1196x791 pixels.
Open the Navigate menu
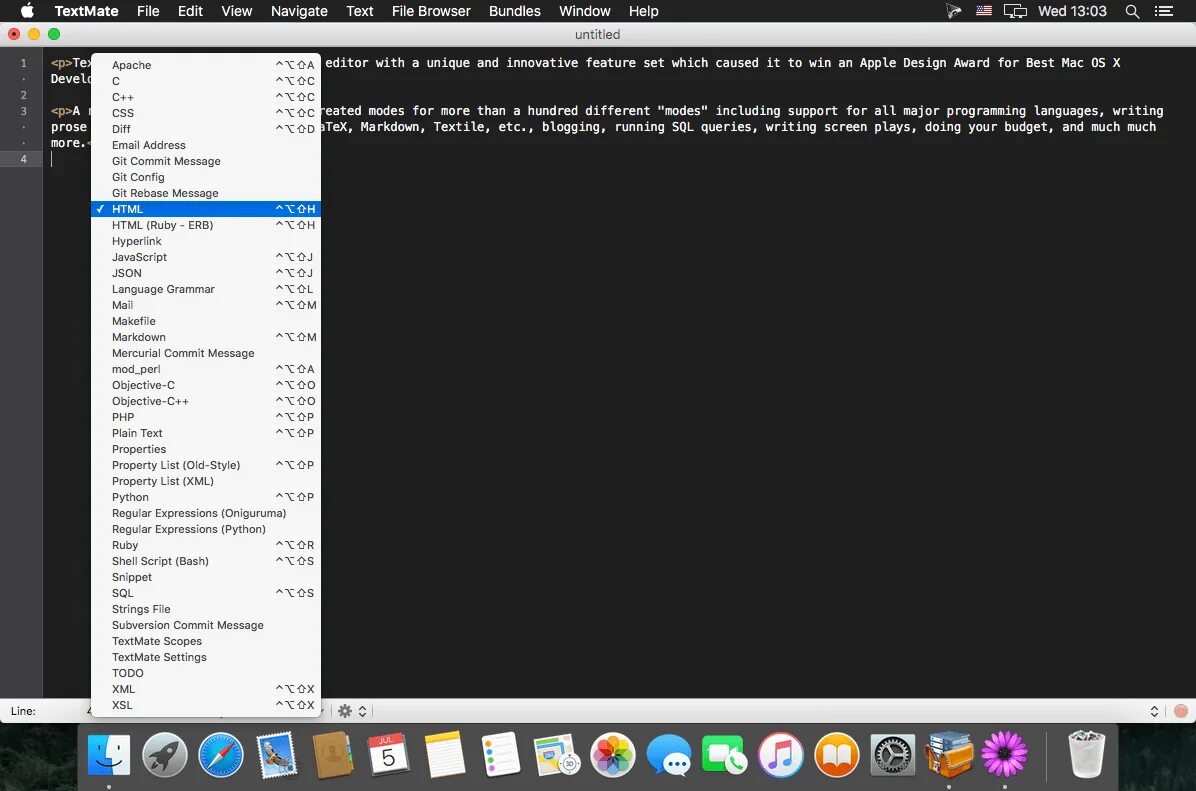(x=299, y=11)
